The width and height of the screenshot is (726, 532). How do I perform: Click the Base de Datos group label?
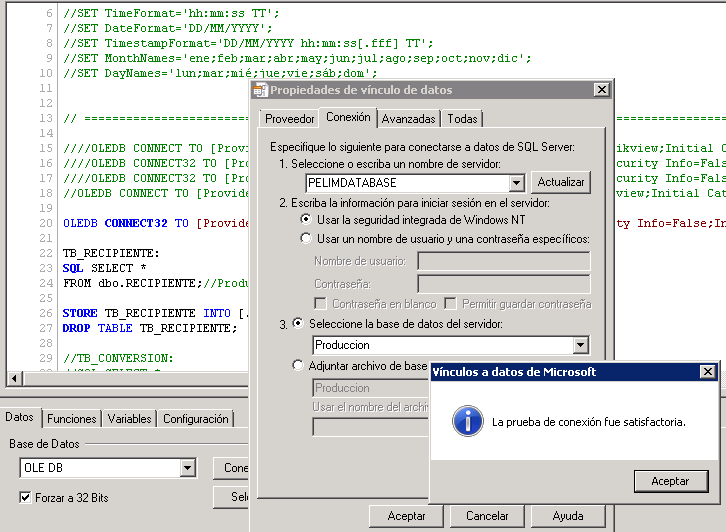44,444
